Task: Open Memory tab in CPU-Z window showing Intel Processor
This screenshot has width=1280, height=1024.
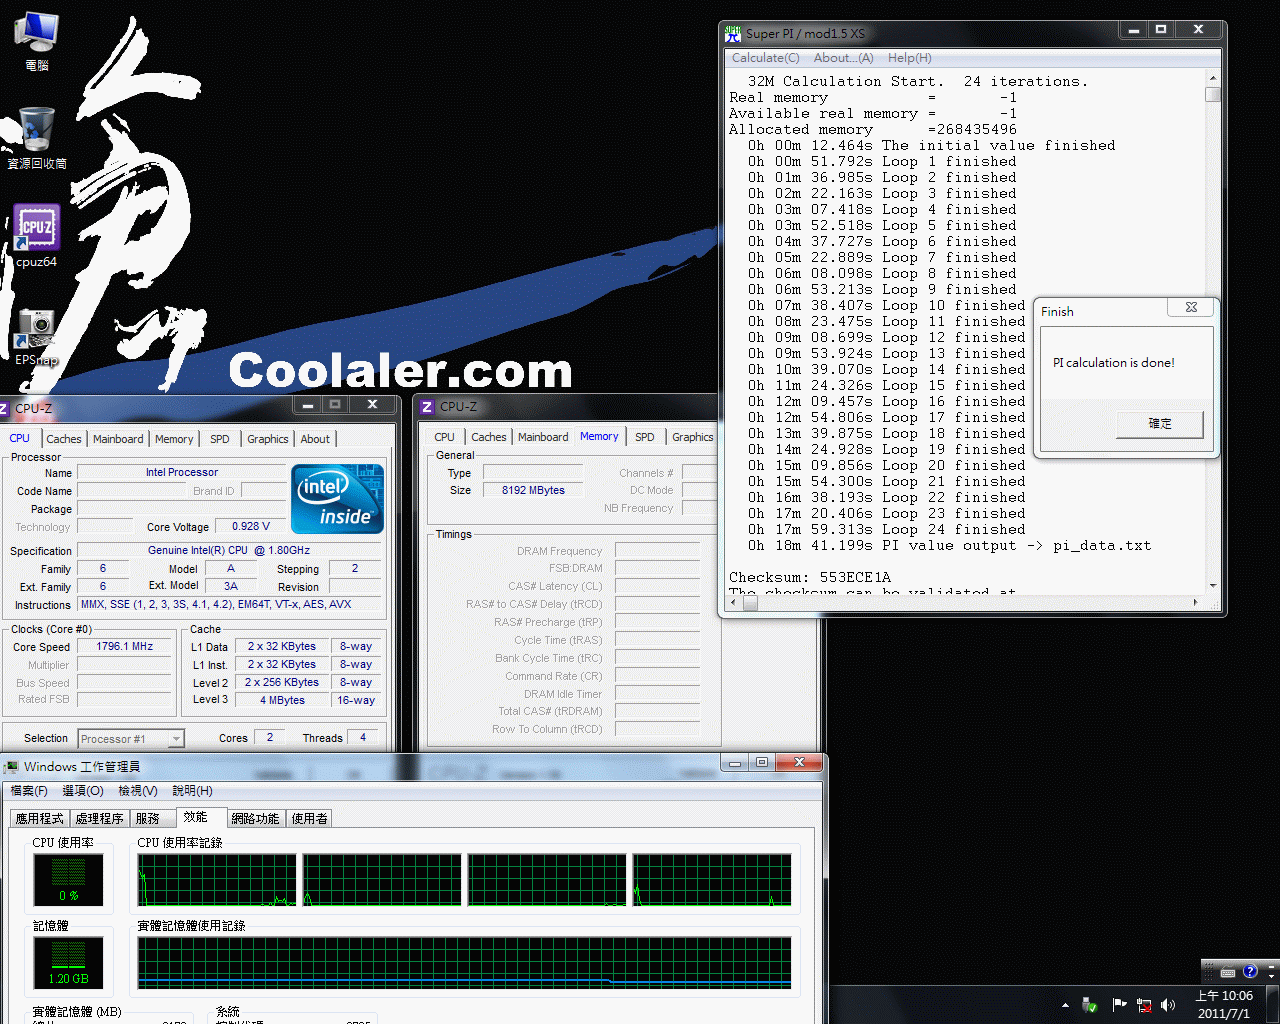Action: click(174, 439)
